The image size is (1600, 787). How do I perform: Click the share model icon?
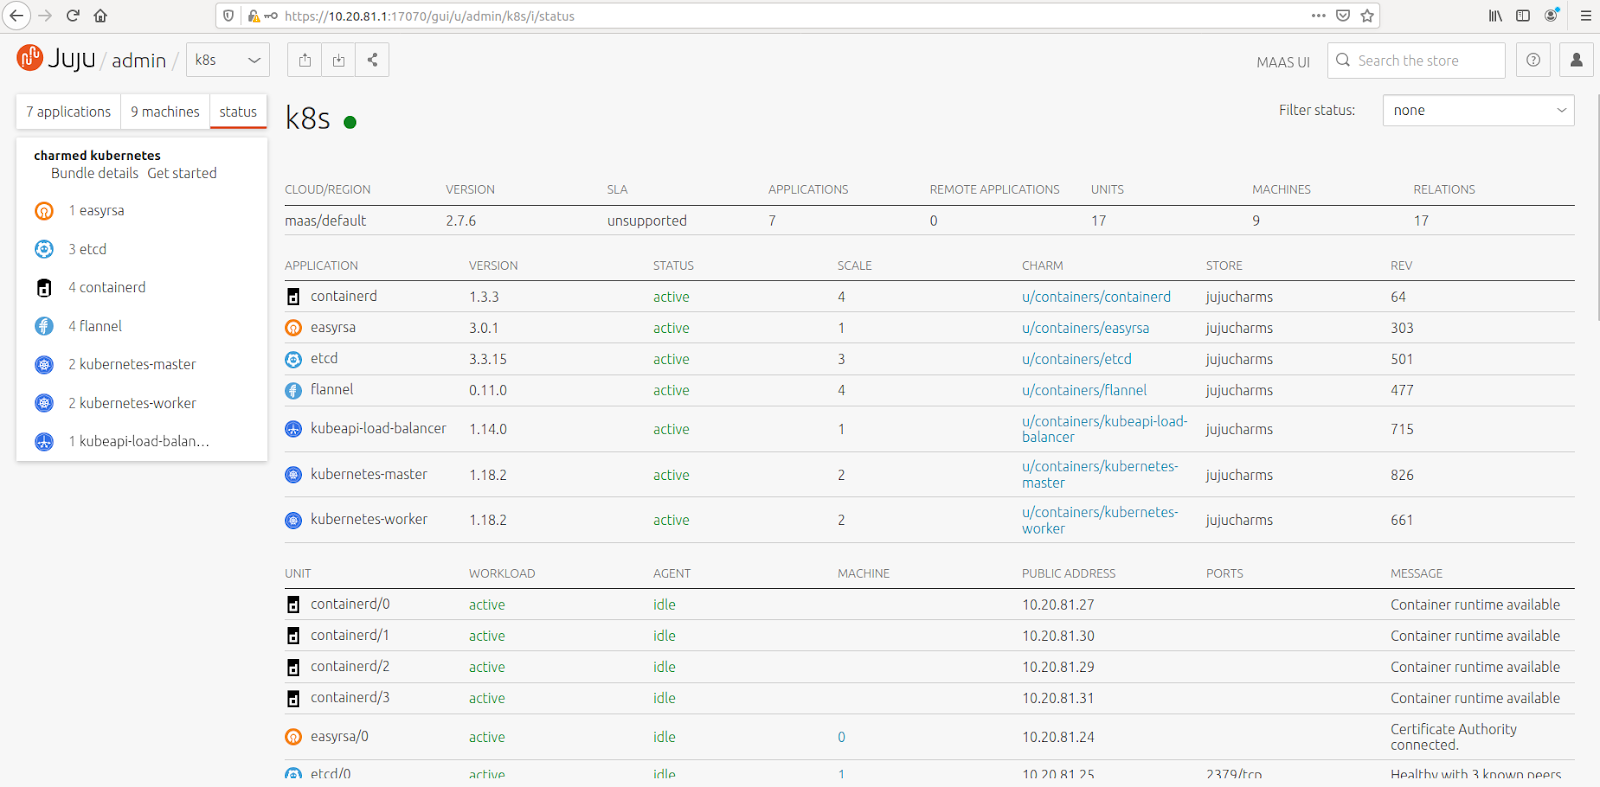coord(372,60)
